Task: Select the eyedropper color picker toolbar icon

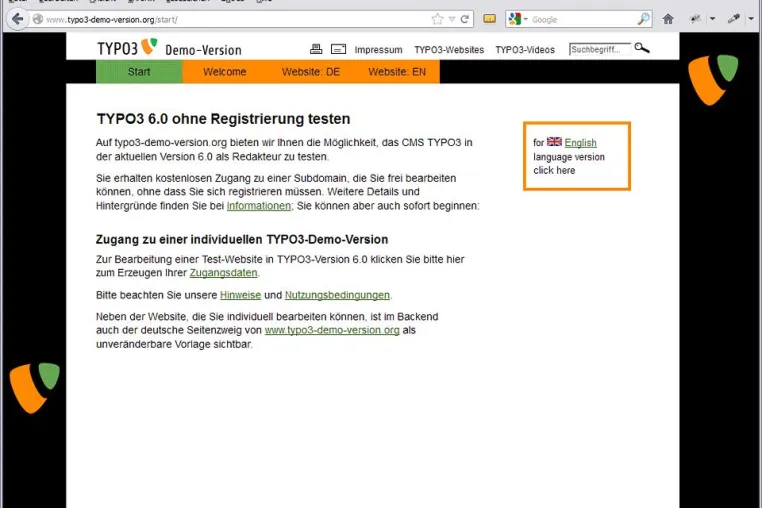Action: point(733,19)
